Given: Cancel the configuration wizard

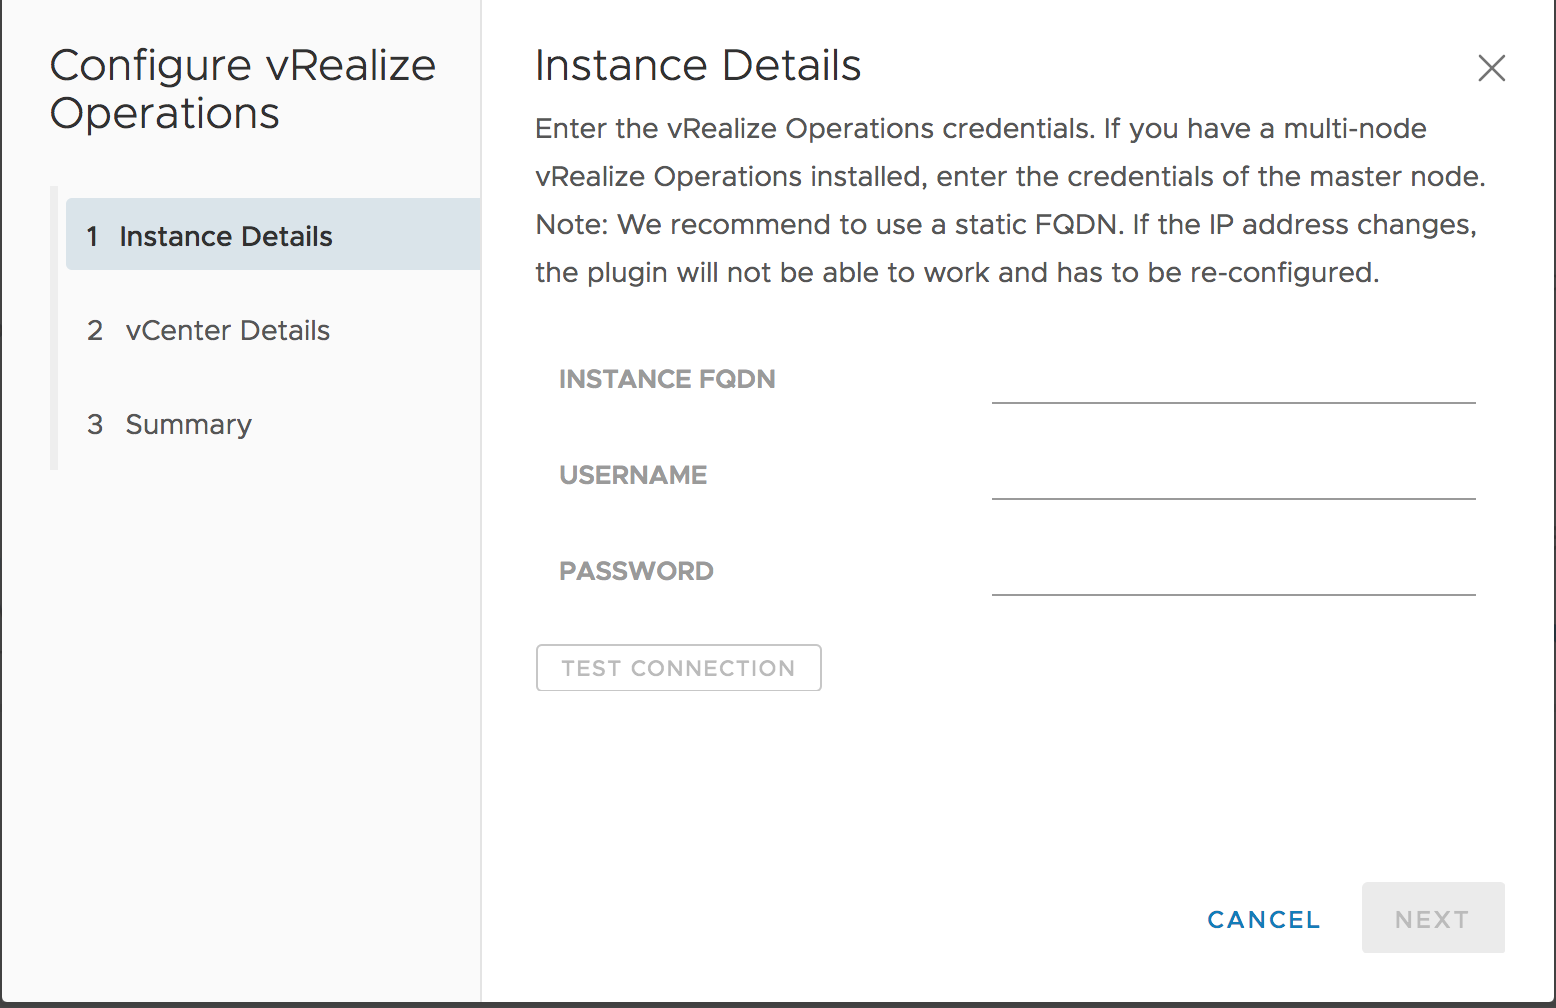Looking at the screenshot, I should click(x=1263, y=919).
